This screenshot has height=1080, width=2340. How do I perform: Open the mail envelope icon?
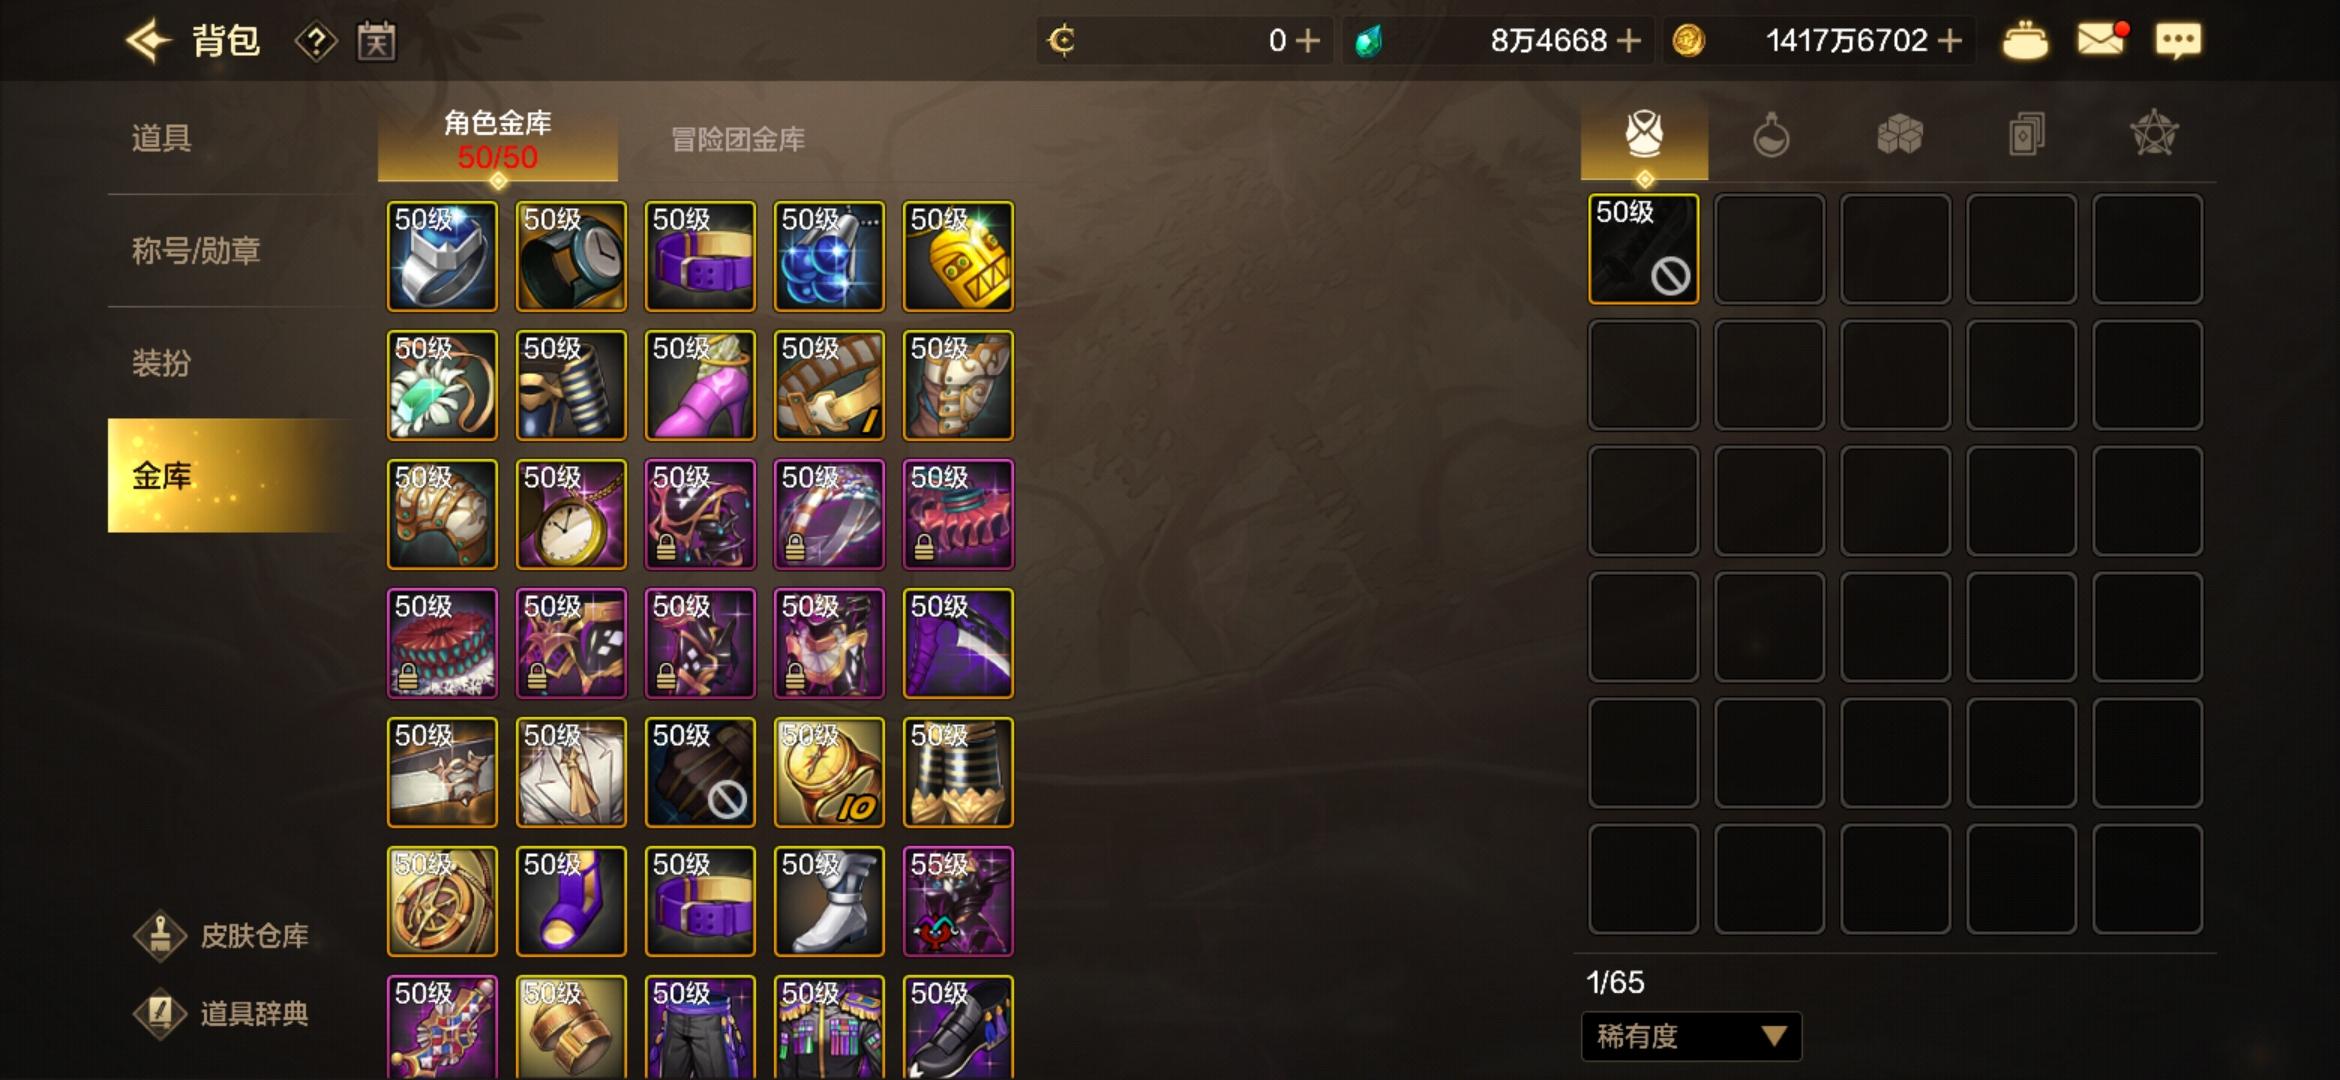point(2101,40)
